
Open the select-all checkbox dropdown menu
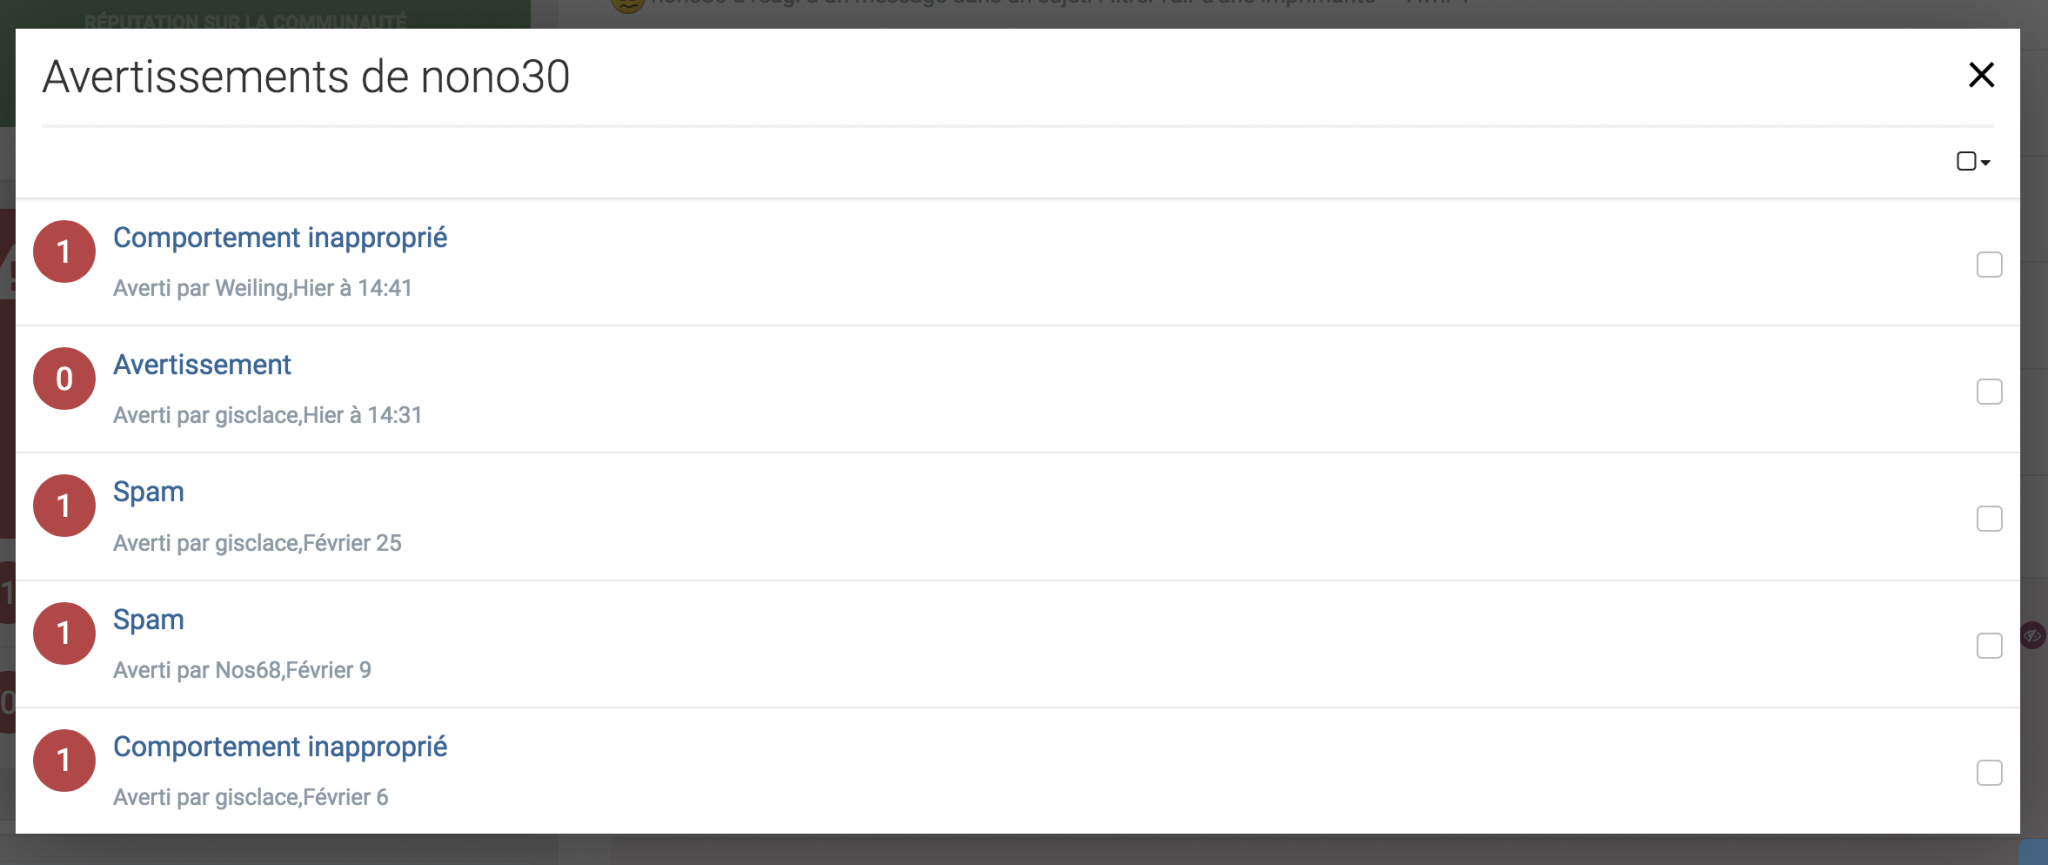(x=1973, y=161)
